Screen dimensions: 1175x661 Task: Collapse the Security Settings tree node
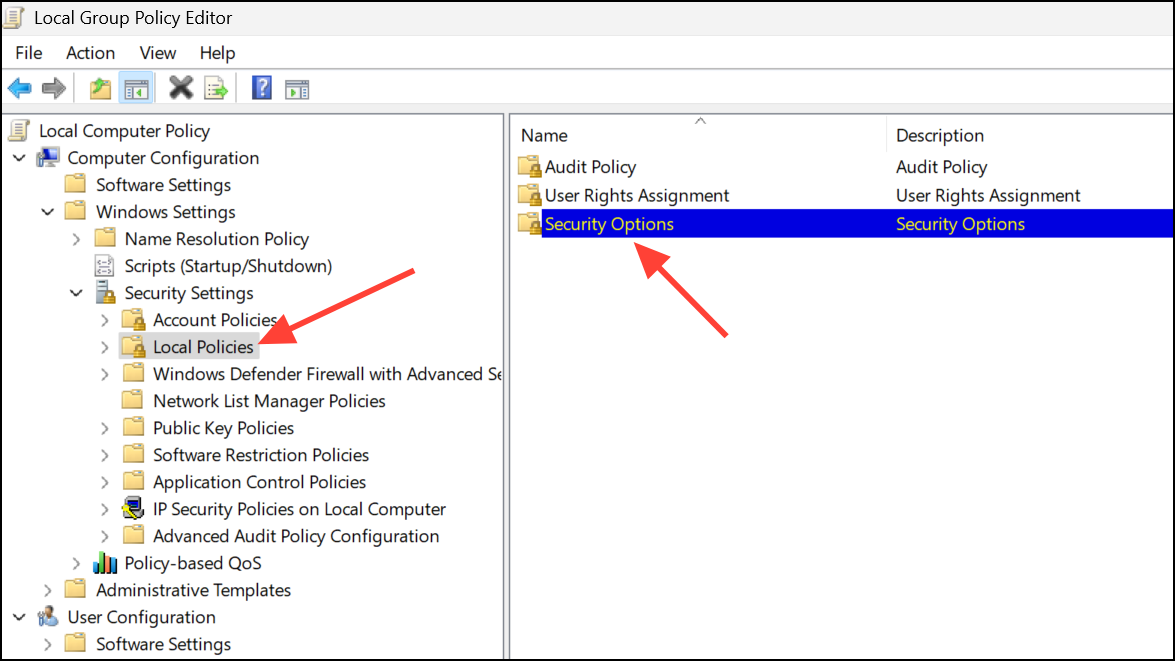pyautogui.click(x=76, y=293)
